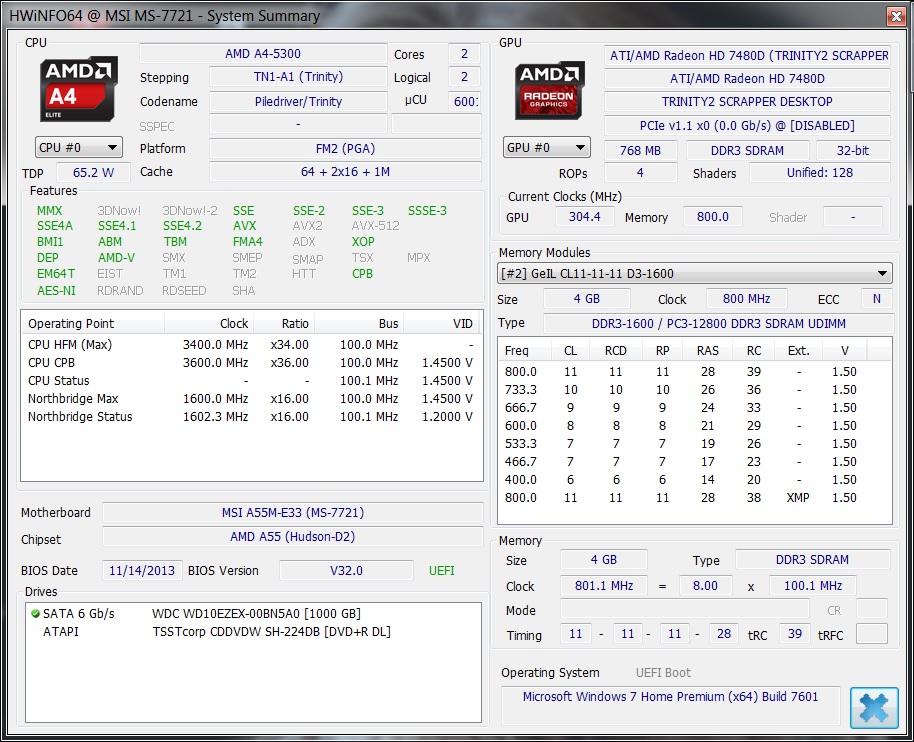Screen dimensions: 914x742
Task: Click the GPU memory clock 800.0 value
Action: [x=712, y=216]
